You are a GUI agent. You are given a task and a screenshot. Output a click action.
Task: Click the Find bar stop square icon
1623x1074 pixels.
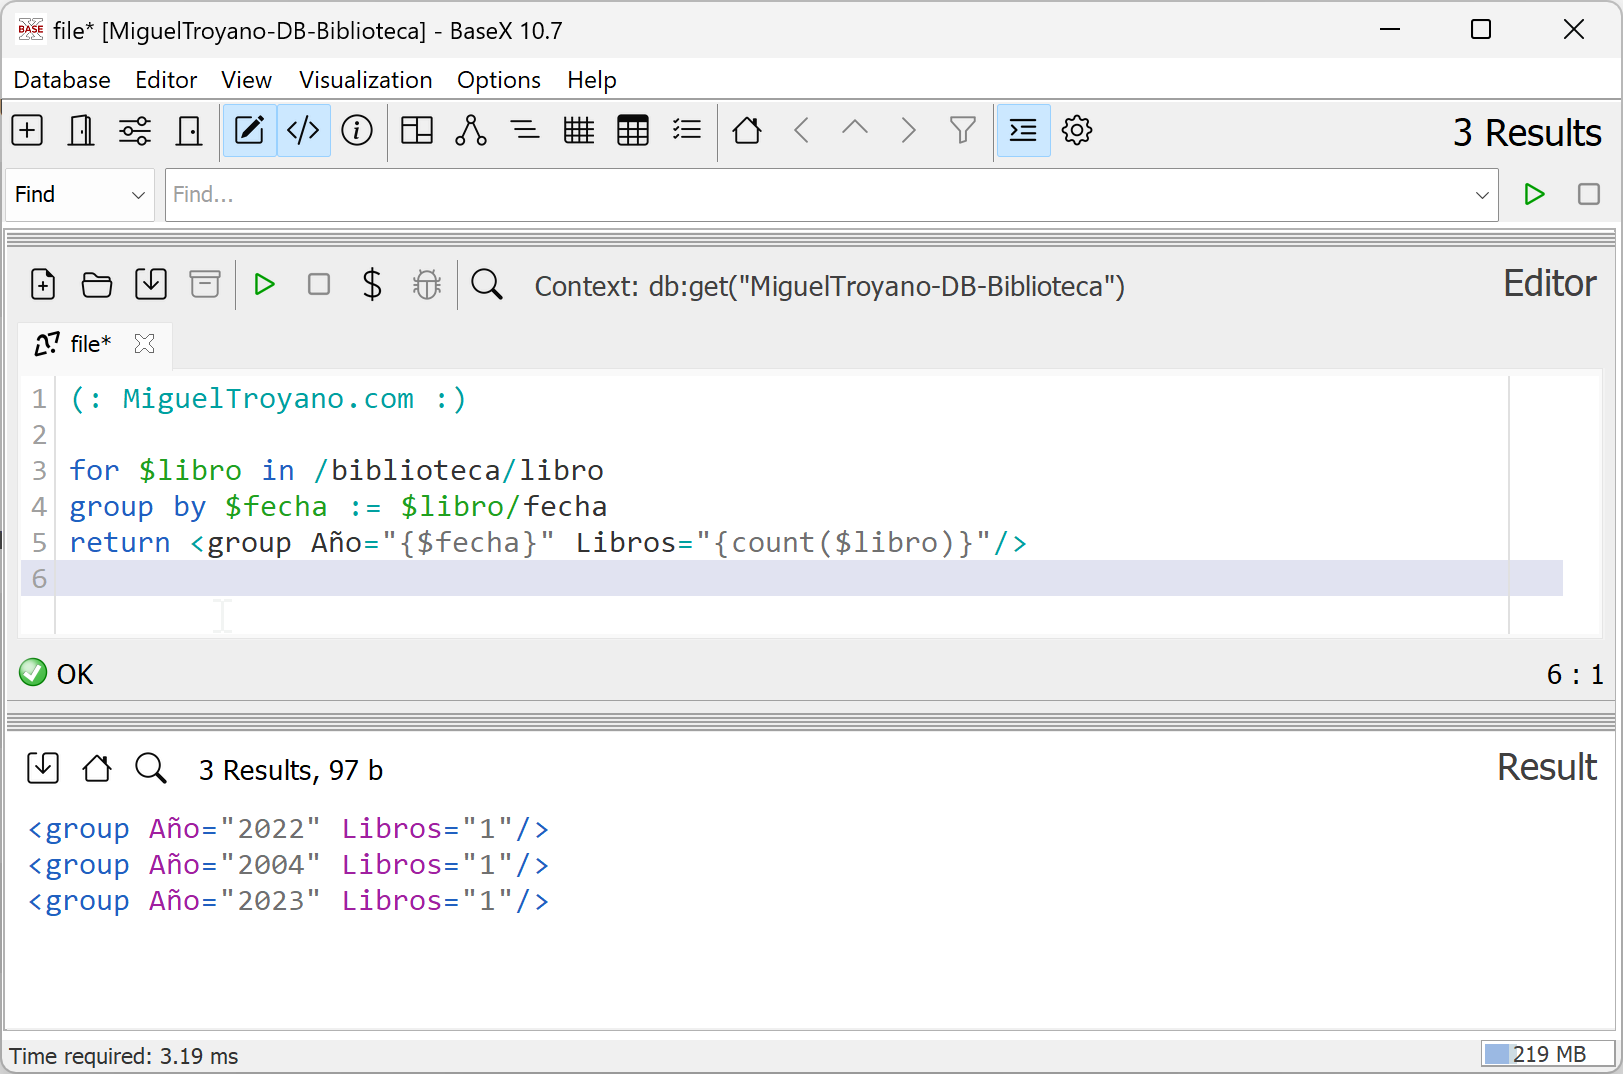pyautogui.click(x=1589, y=194)
